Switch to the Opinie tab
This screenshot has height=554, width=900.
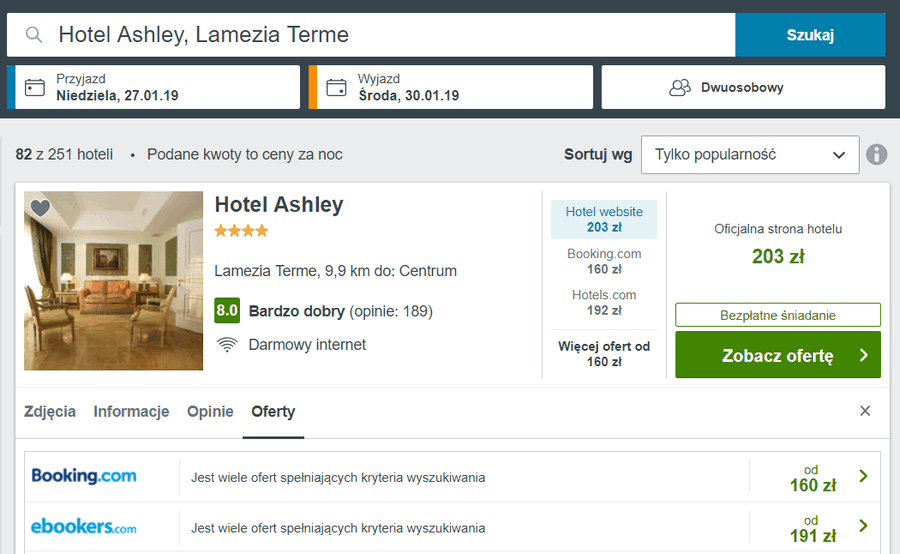click(x=210, y=412)
